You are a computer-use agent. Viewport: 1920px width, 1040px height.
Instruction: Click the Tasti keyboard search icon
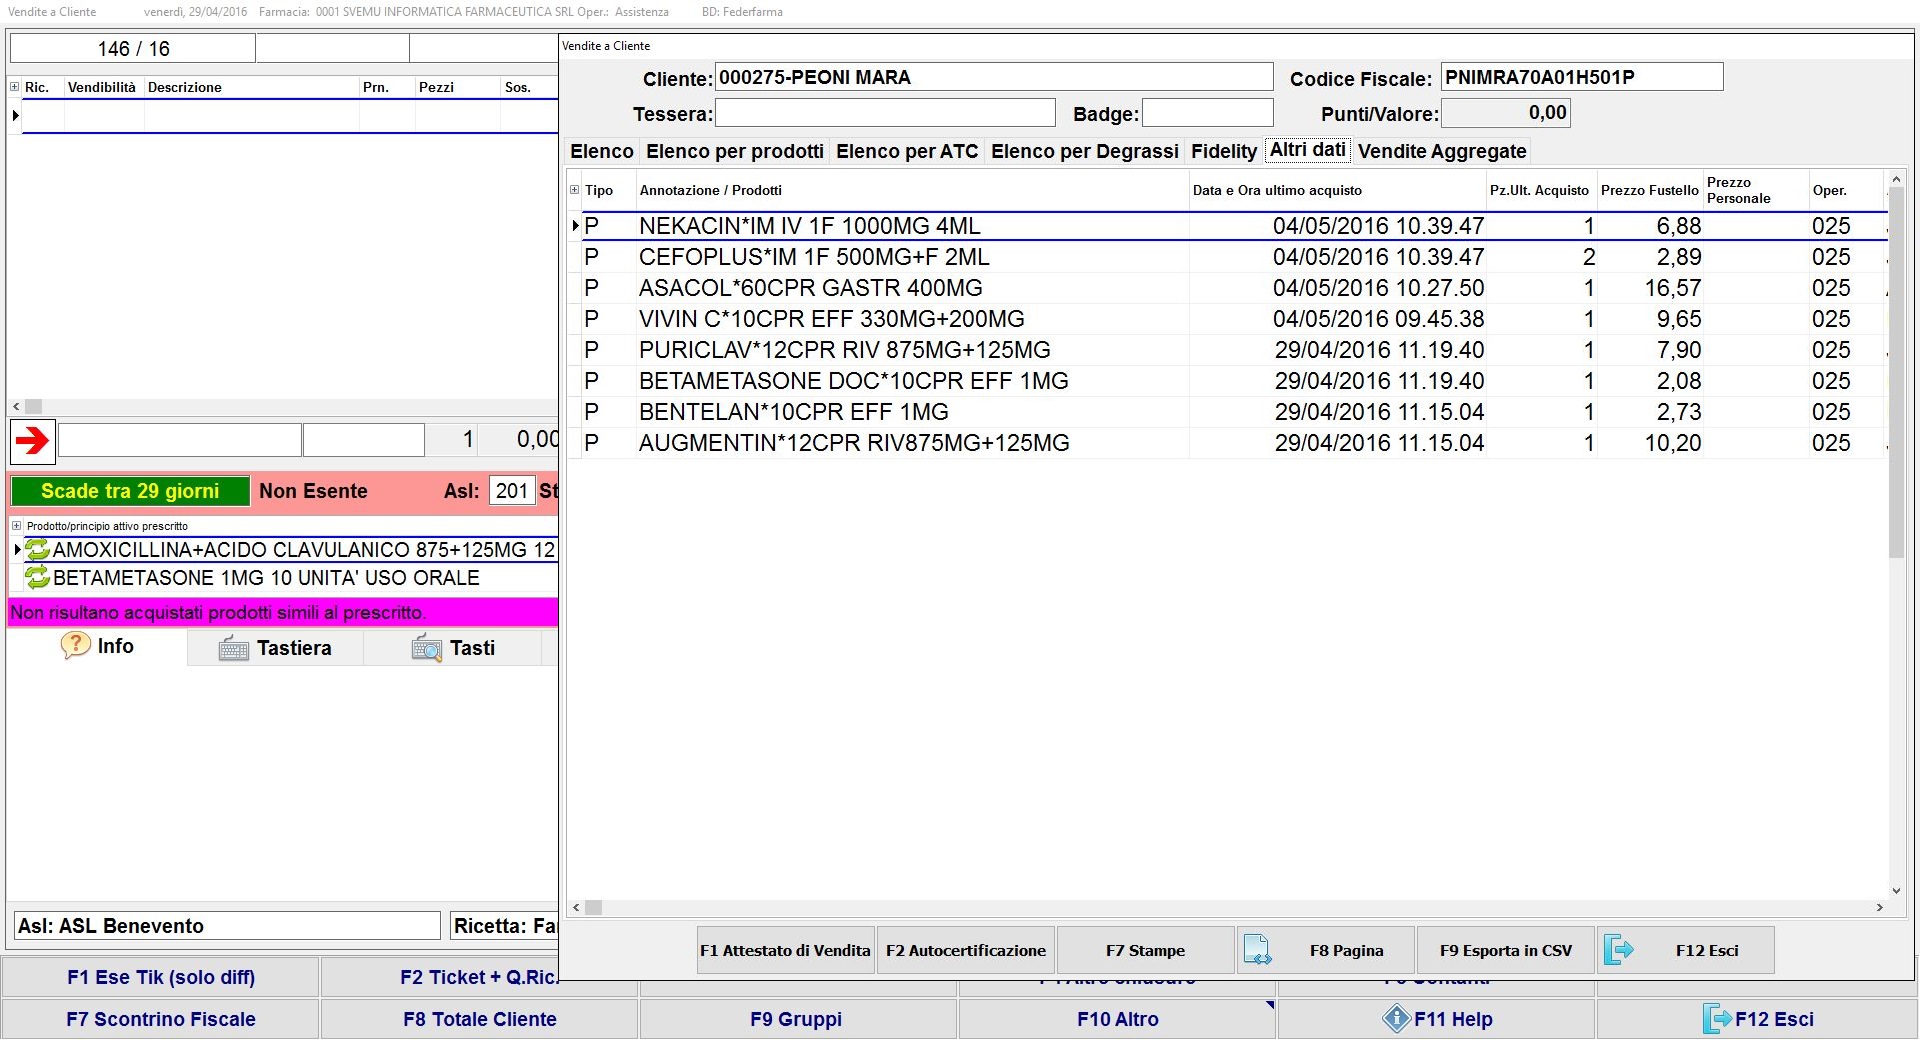point(426,649)
